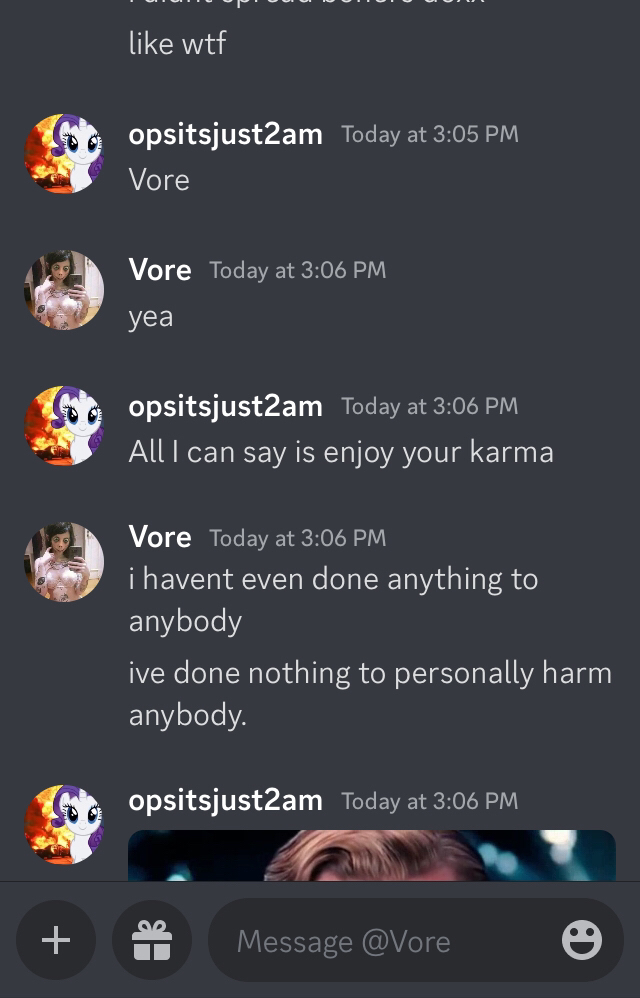Tap the Message @Vore input field

[x=415, y=940]
